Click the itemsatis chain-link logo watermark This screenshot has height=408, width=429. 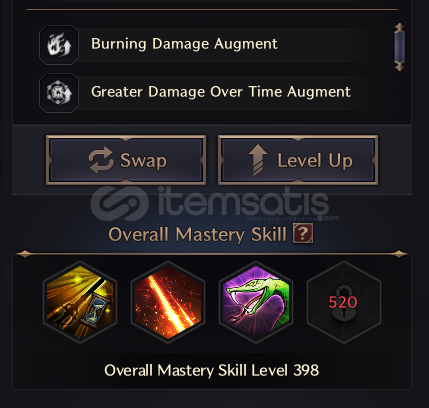(x=119, y=203)
